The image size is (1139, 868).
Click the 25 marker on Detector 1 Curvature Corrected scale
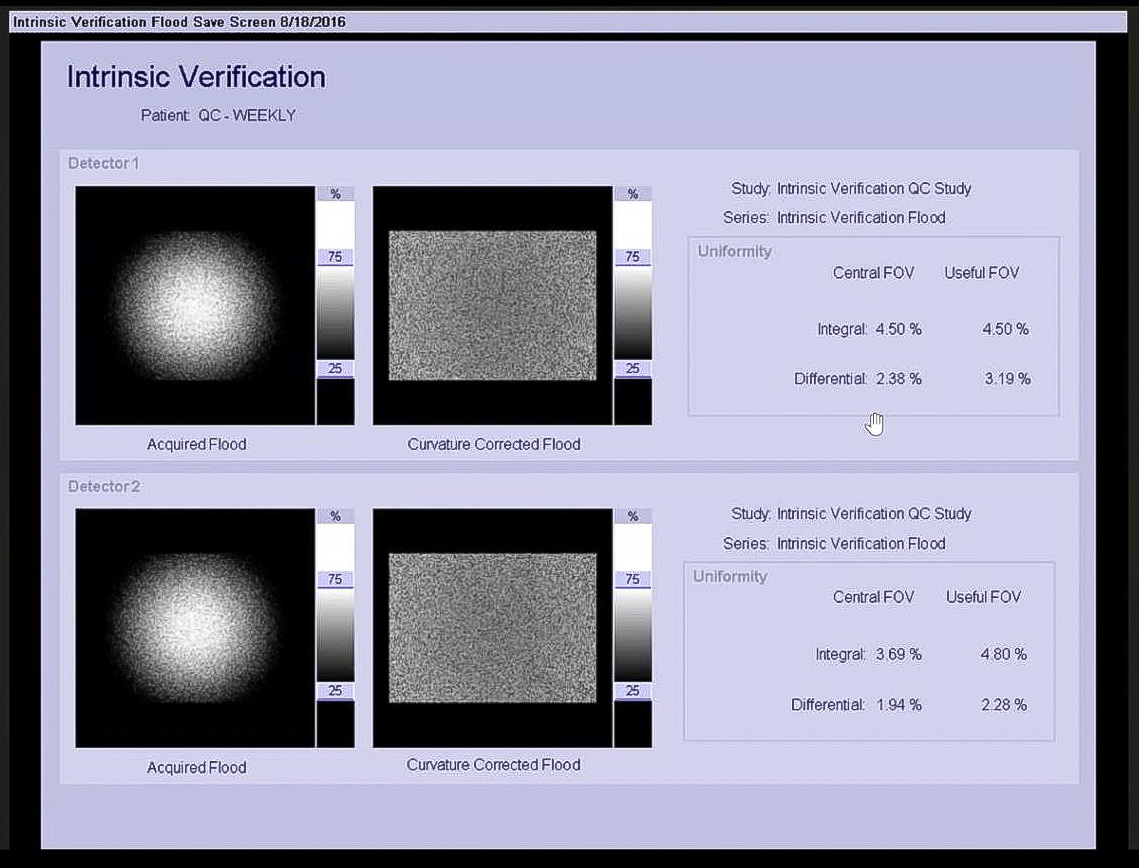[x=632, y=369]
